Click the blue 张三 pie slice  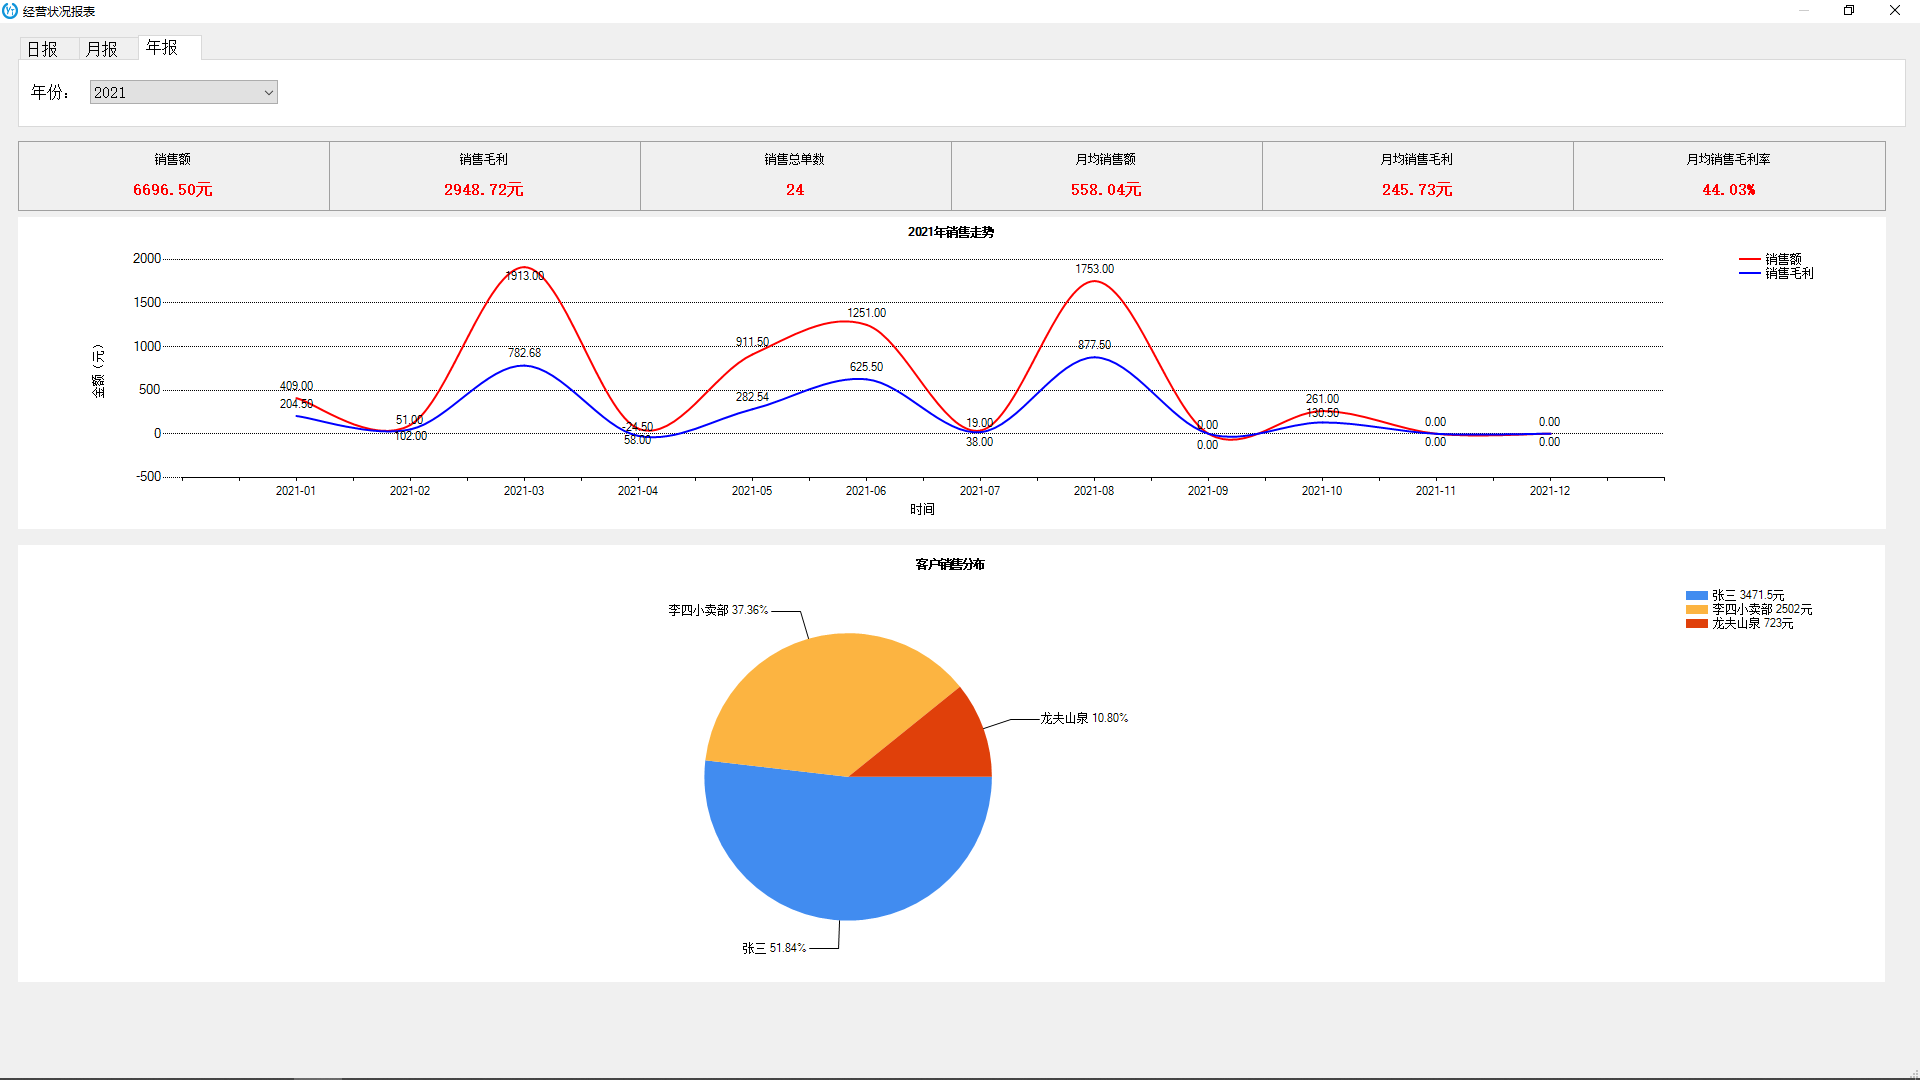click(848, 850)
